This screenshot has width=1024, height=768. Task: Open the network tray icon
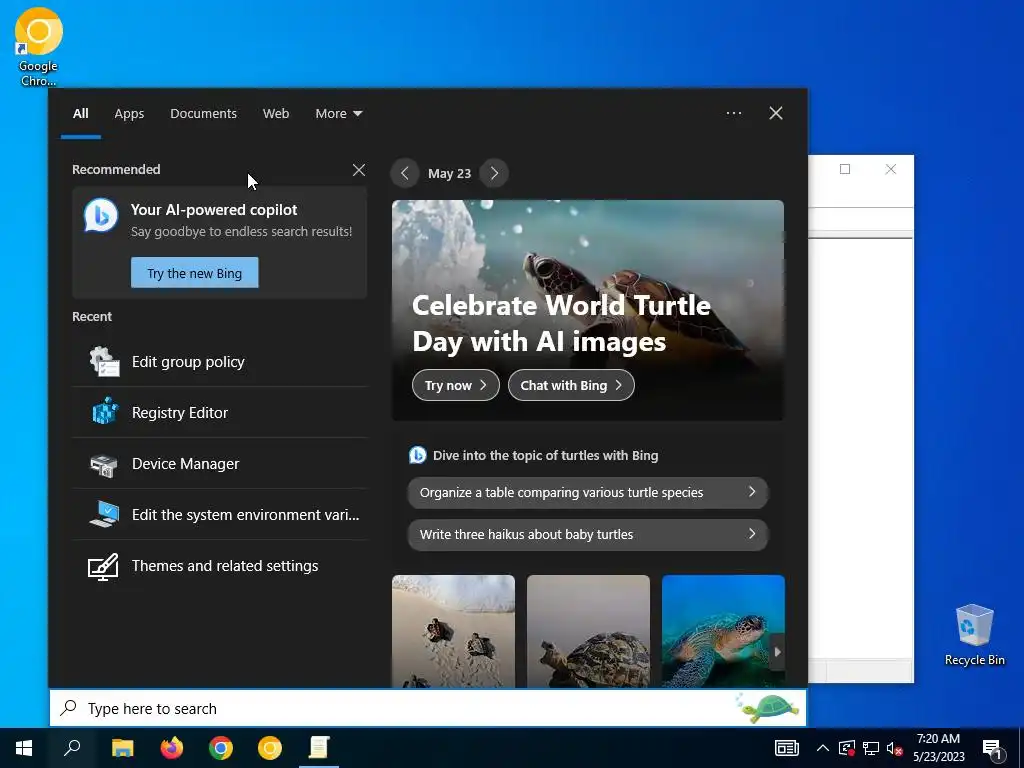click(x=871, y=748)
